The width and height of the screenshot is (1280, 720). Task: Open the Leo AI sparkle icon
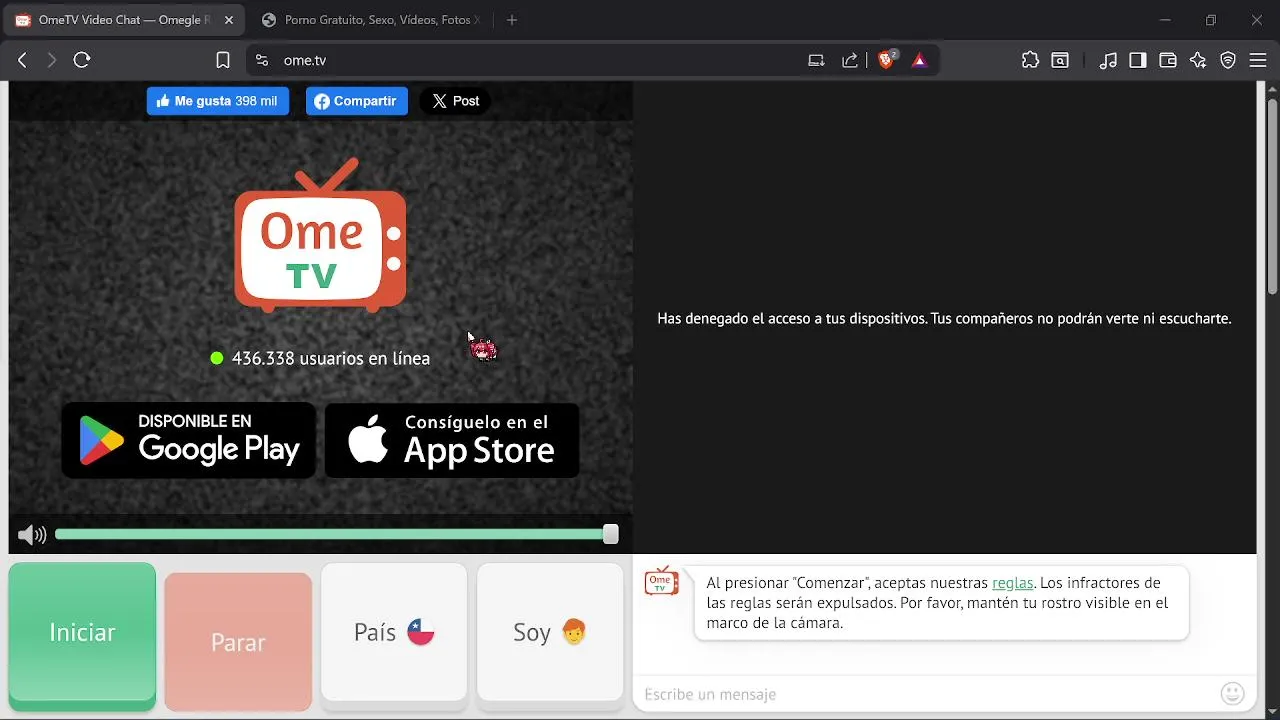click(x=1198, y=60)
